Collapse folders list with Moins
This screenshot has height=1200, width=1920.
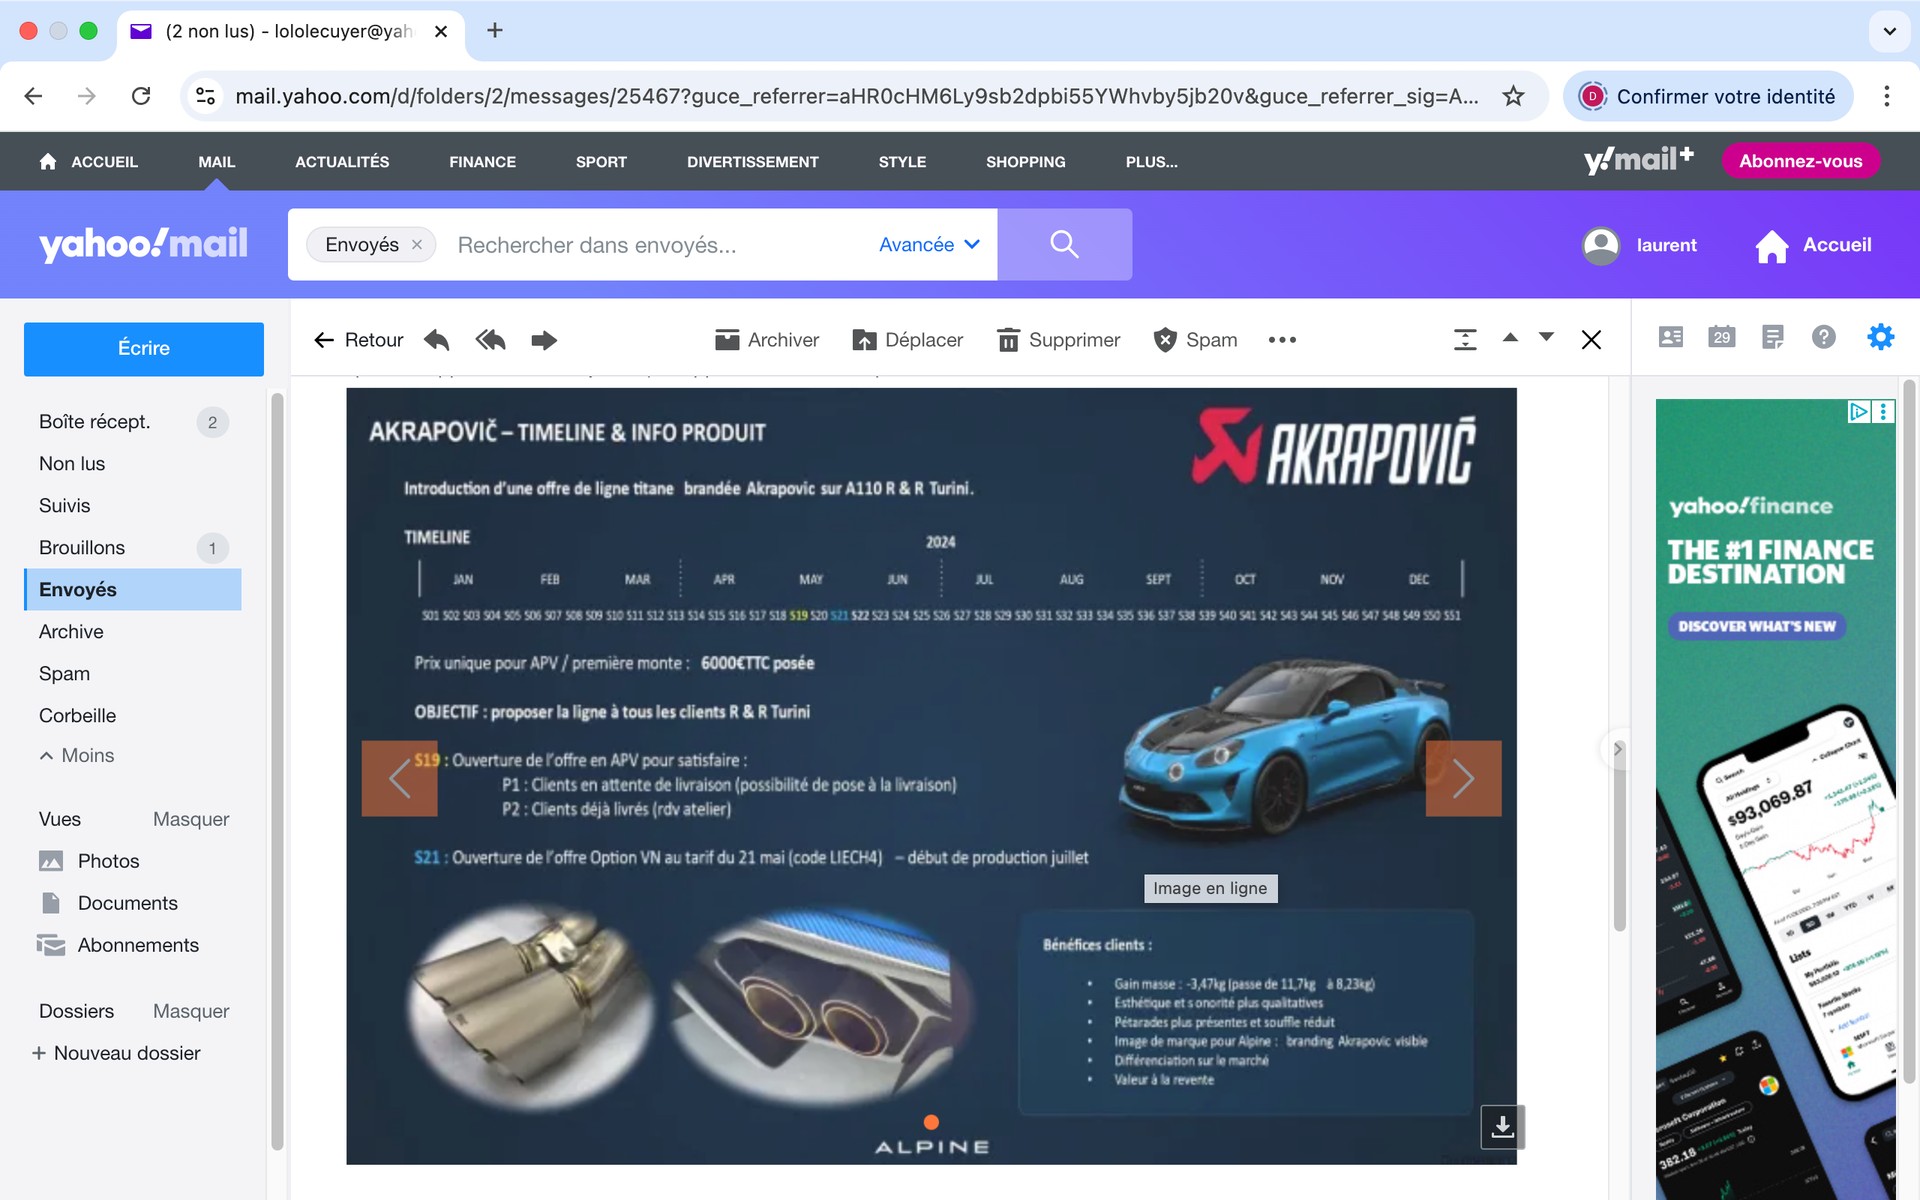pyautogui.click(x=77, y=756)
